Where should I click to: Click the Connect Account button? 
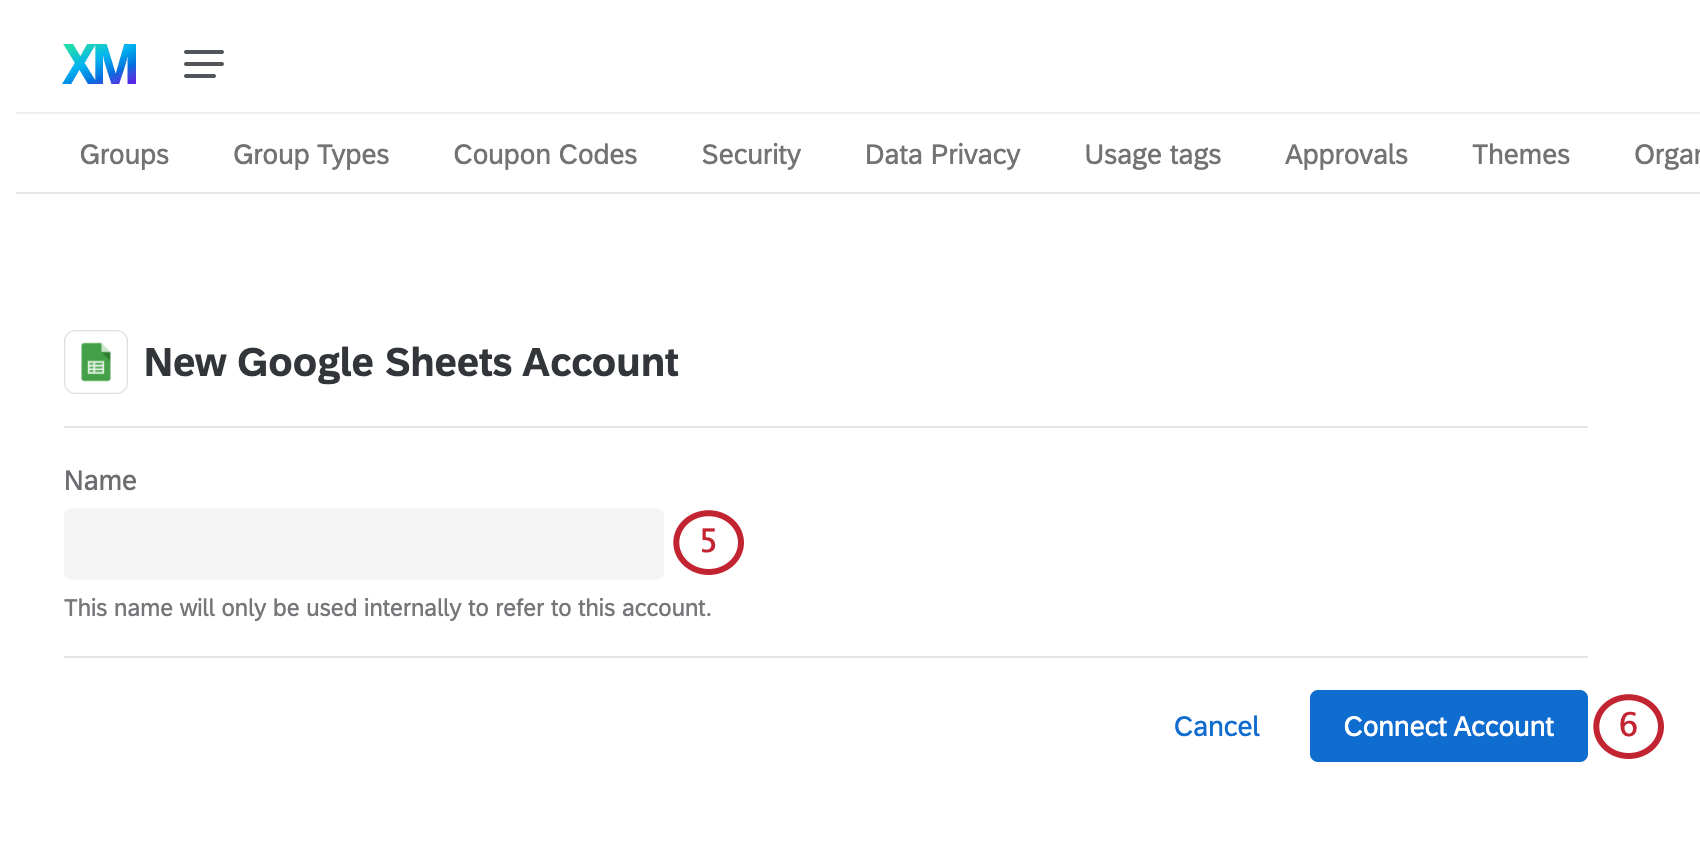pos(1448,726)
